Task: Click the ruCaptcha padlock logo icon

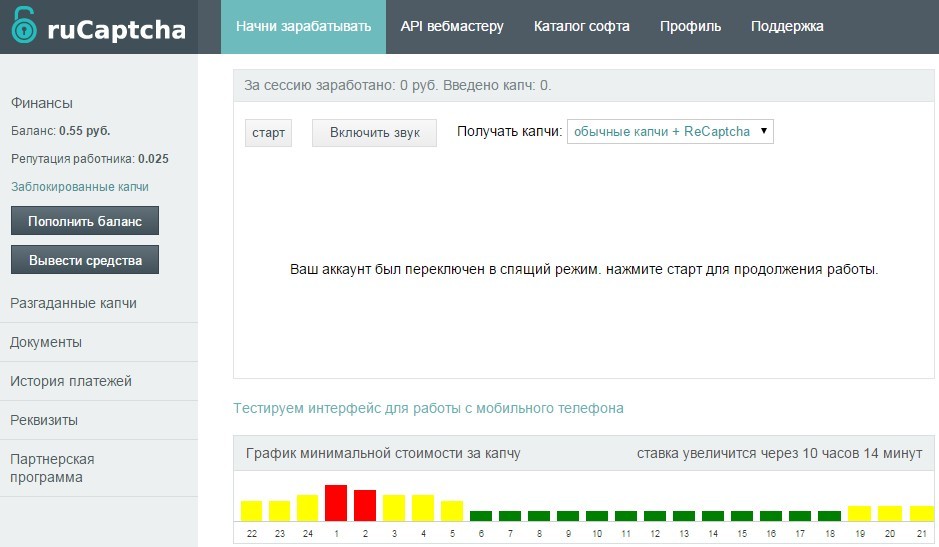Action: pyautogui.click(x=24, y=25)
